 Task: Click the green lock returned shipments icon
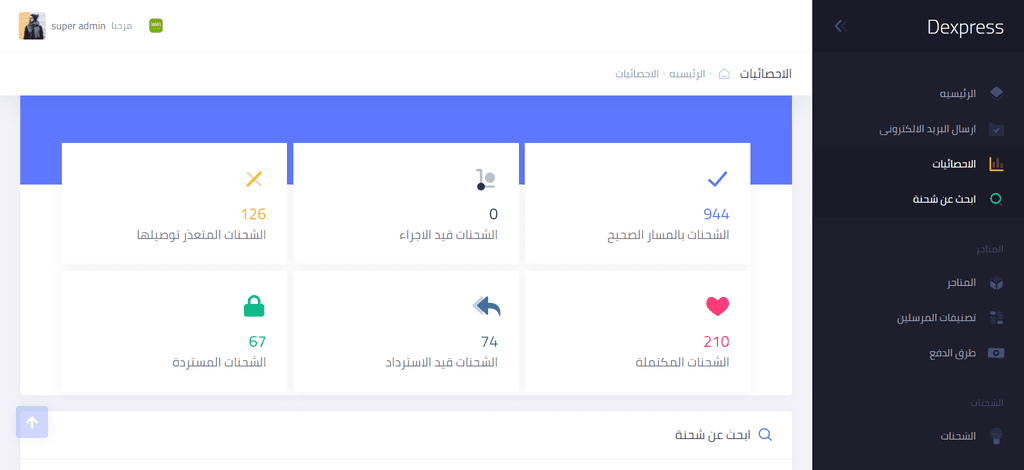pos(254,306)
